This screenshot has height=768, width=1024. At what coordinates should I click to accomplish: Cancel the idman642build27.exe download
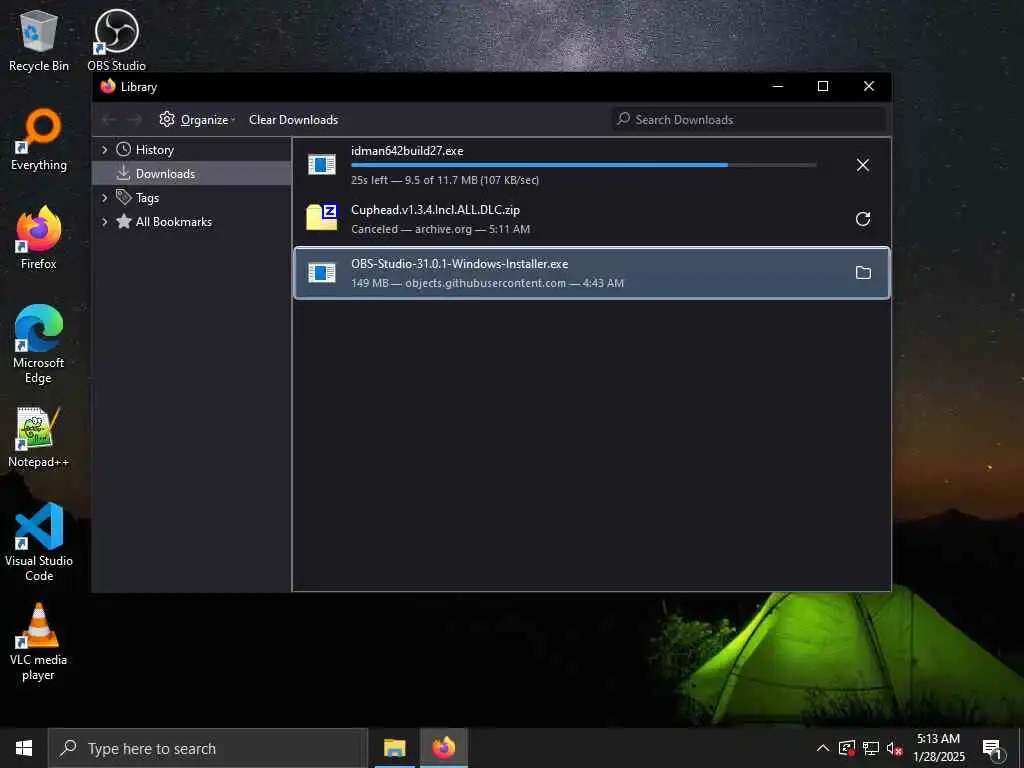point(863,165)
